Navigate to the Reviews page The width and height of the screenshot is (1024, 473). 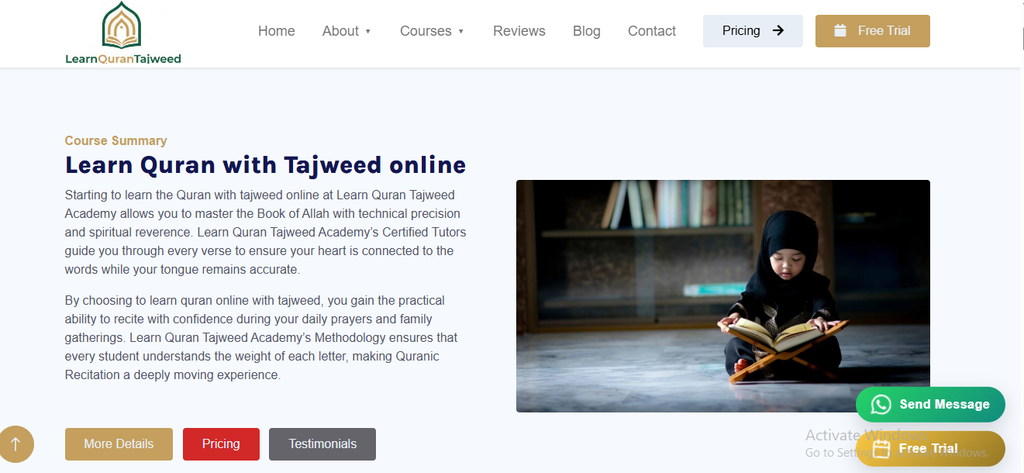pyautogui.click(x=519, y=31)
